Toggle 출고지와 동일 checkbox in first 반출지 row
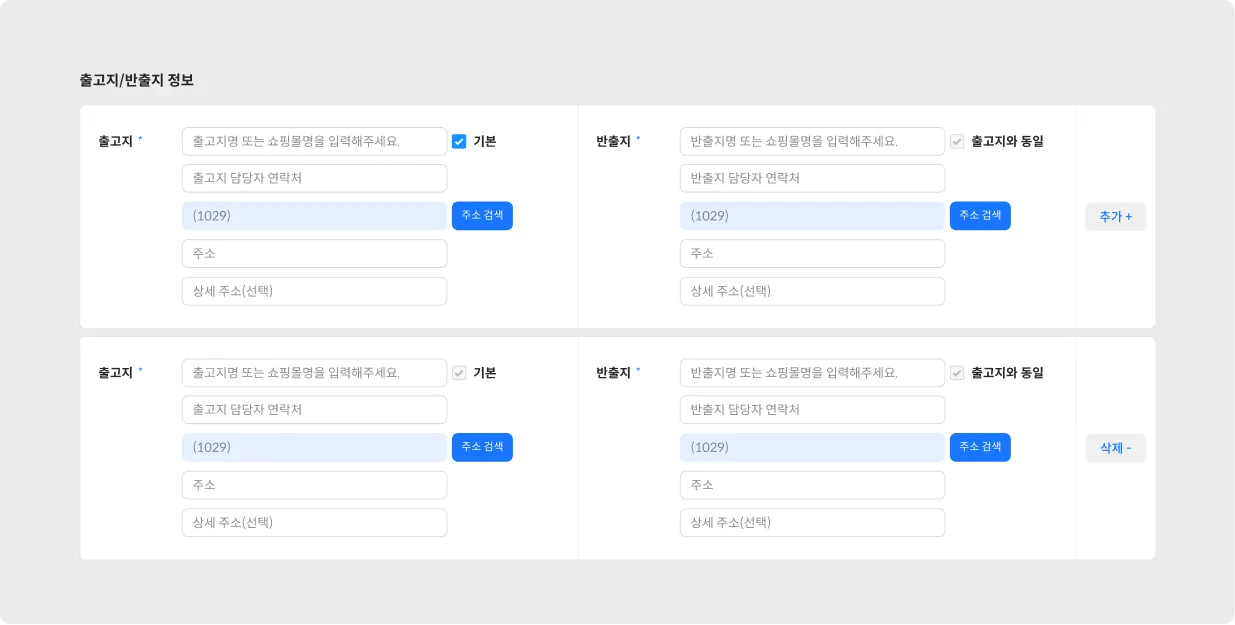This screenshot has height=625, width=1235. (957, 141)
